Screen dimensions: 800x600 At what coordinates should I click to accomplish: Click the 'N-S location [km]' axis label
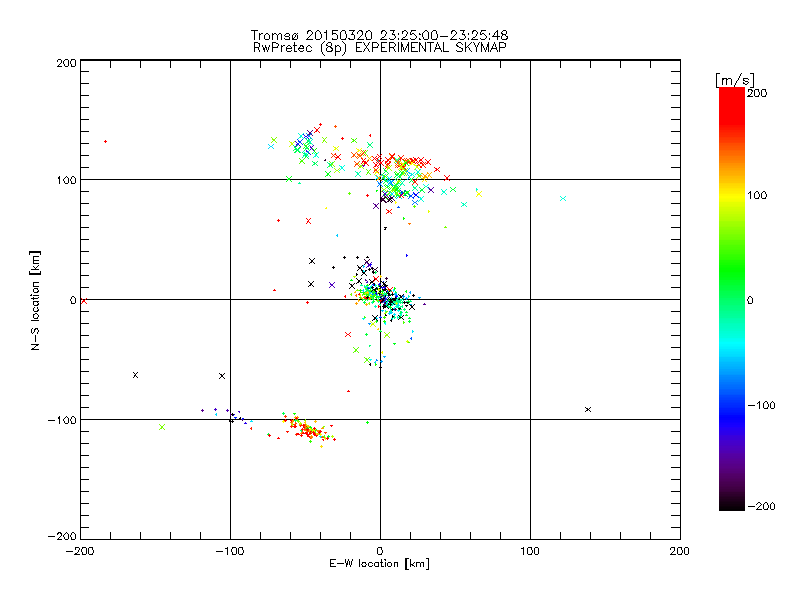(x=35, y=300)
